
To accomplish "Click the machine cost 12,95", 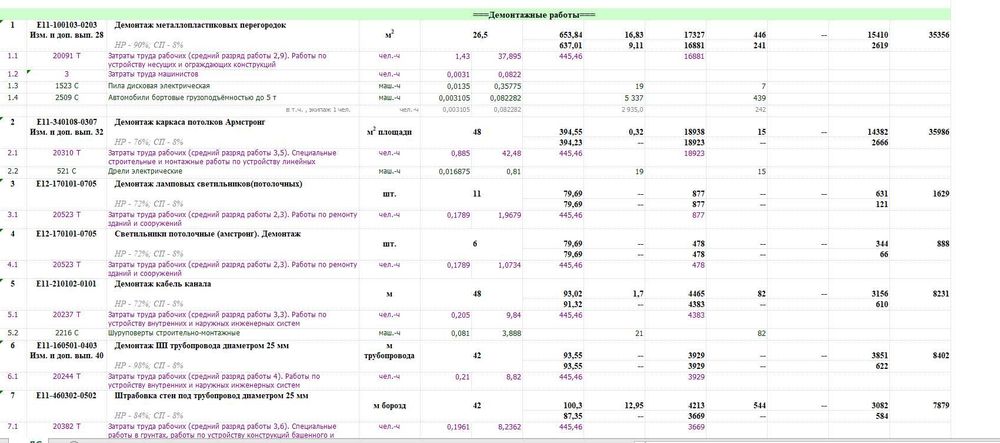I will (x=634, y=405).
